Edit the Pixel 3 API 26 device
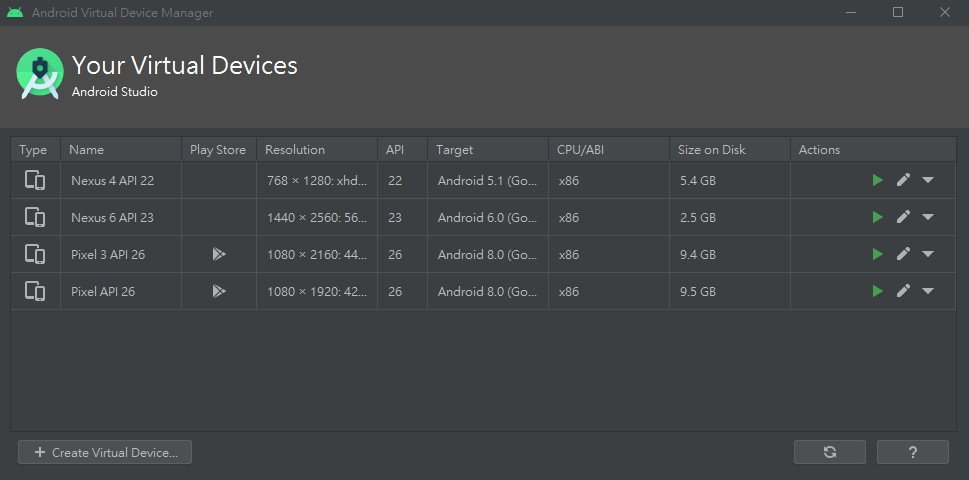 [903, 254]
